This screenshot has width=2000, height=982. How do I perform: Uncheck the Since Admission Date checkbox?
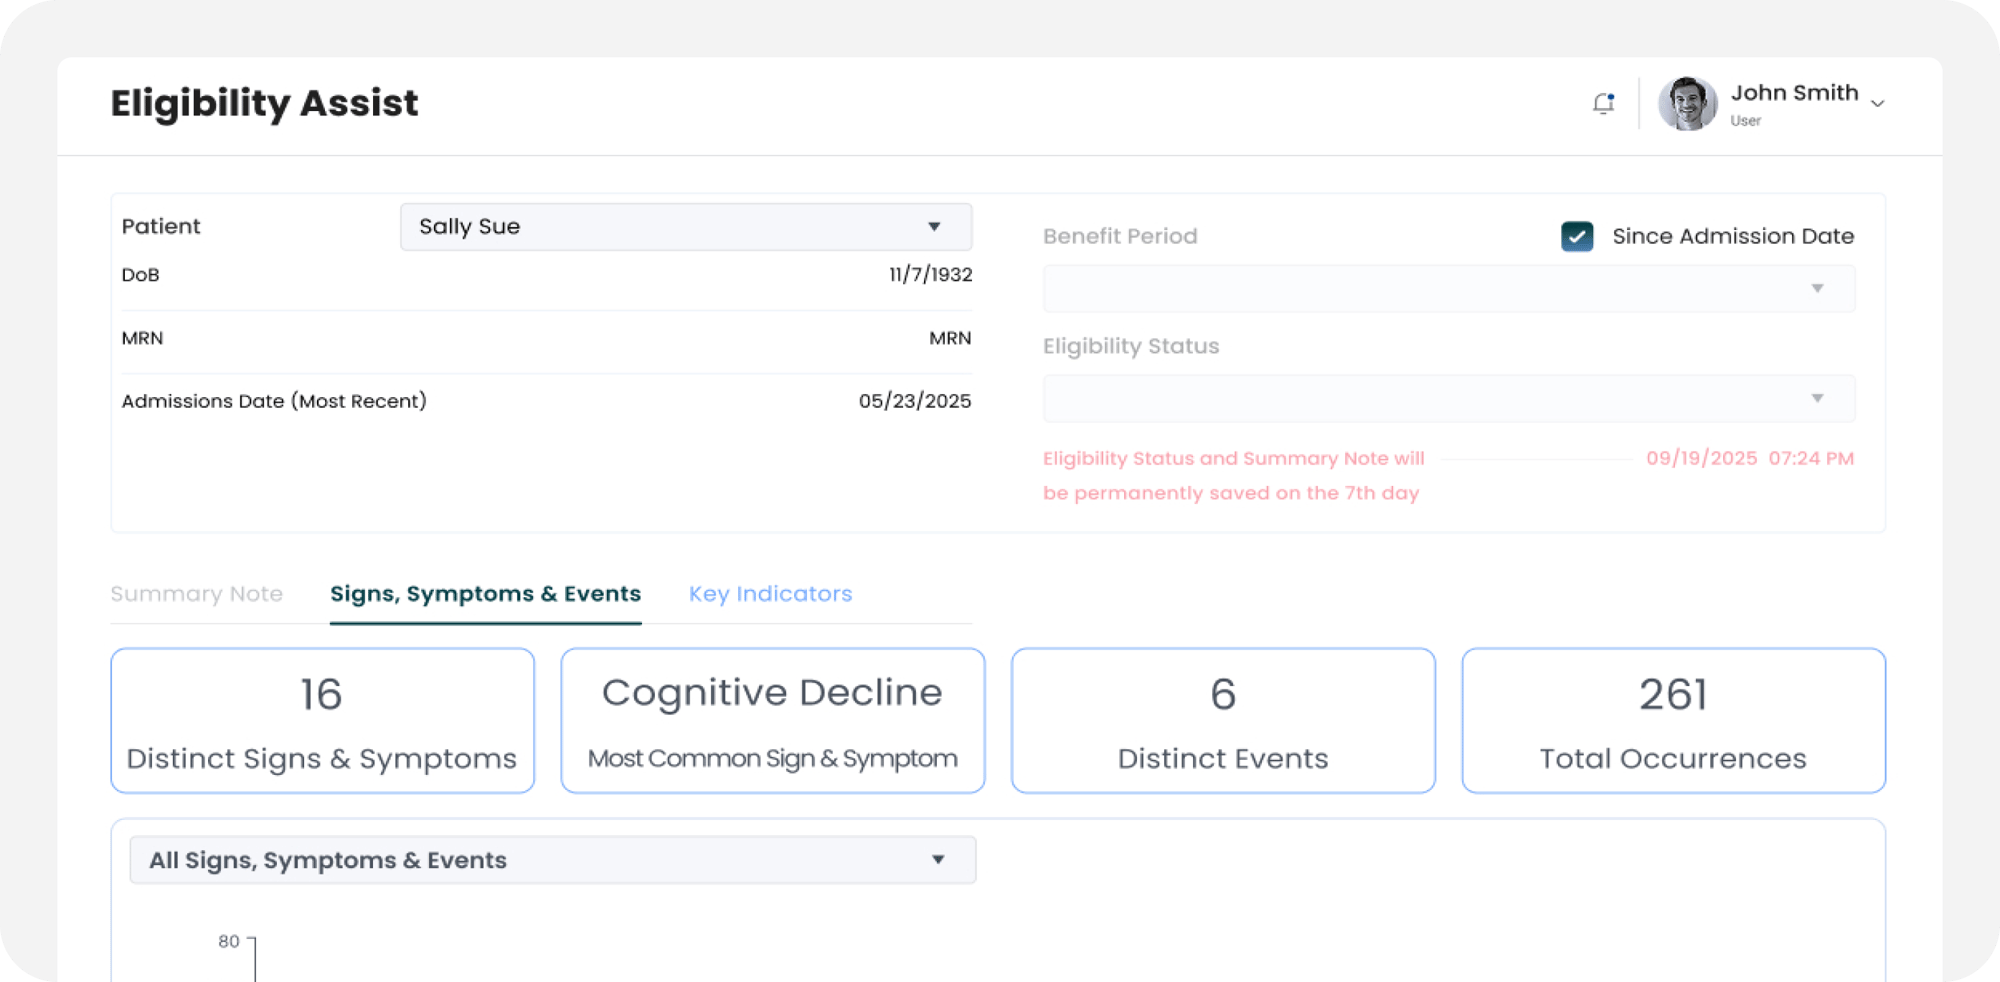coord(1577,236)
